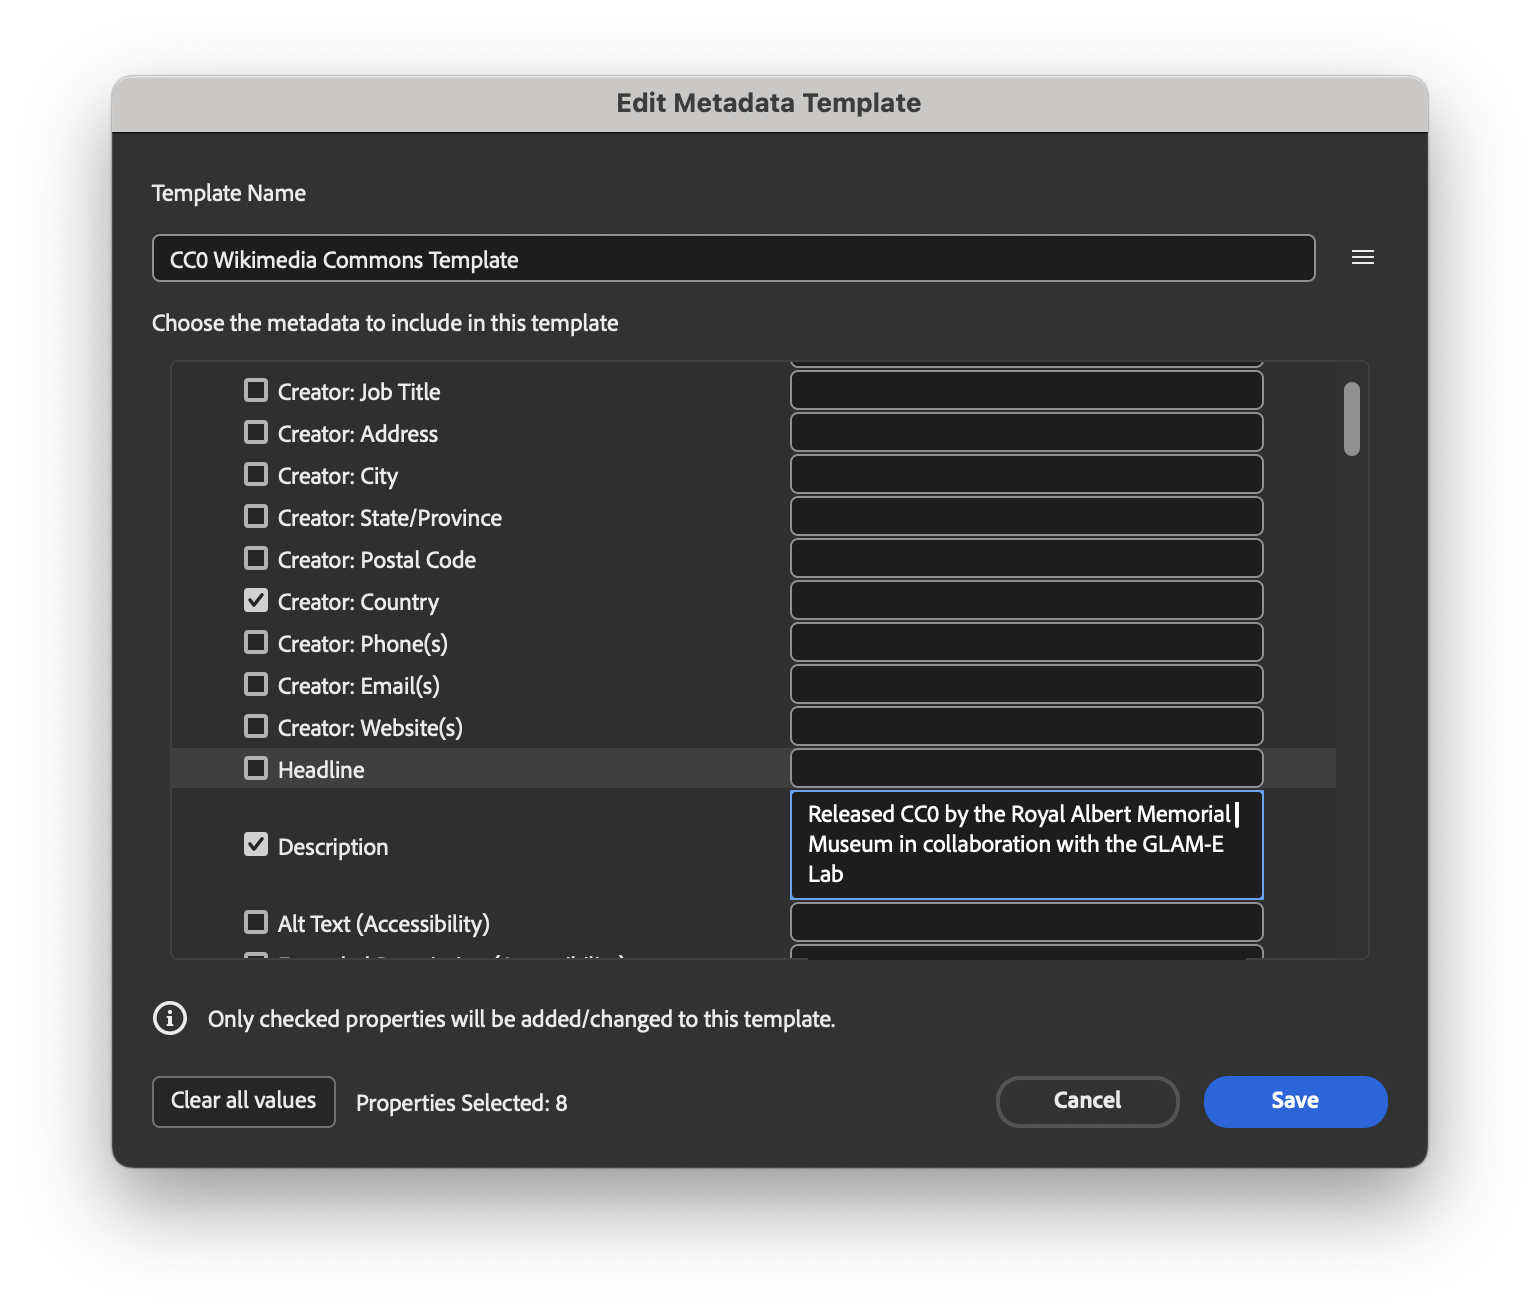
Task: Check the Creator: Website(s) checkbox
Action: coord(256,726)
